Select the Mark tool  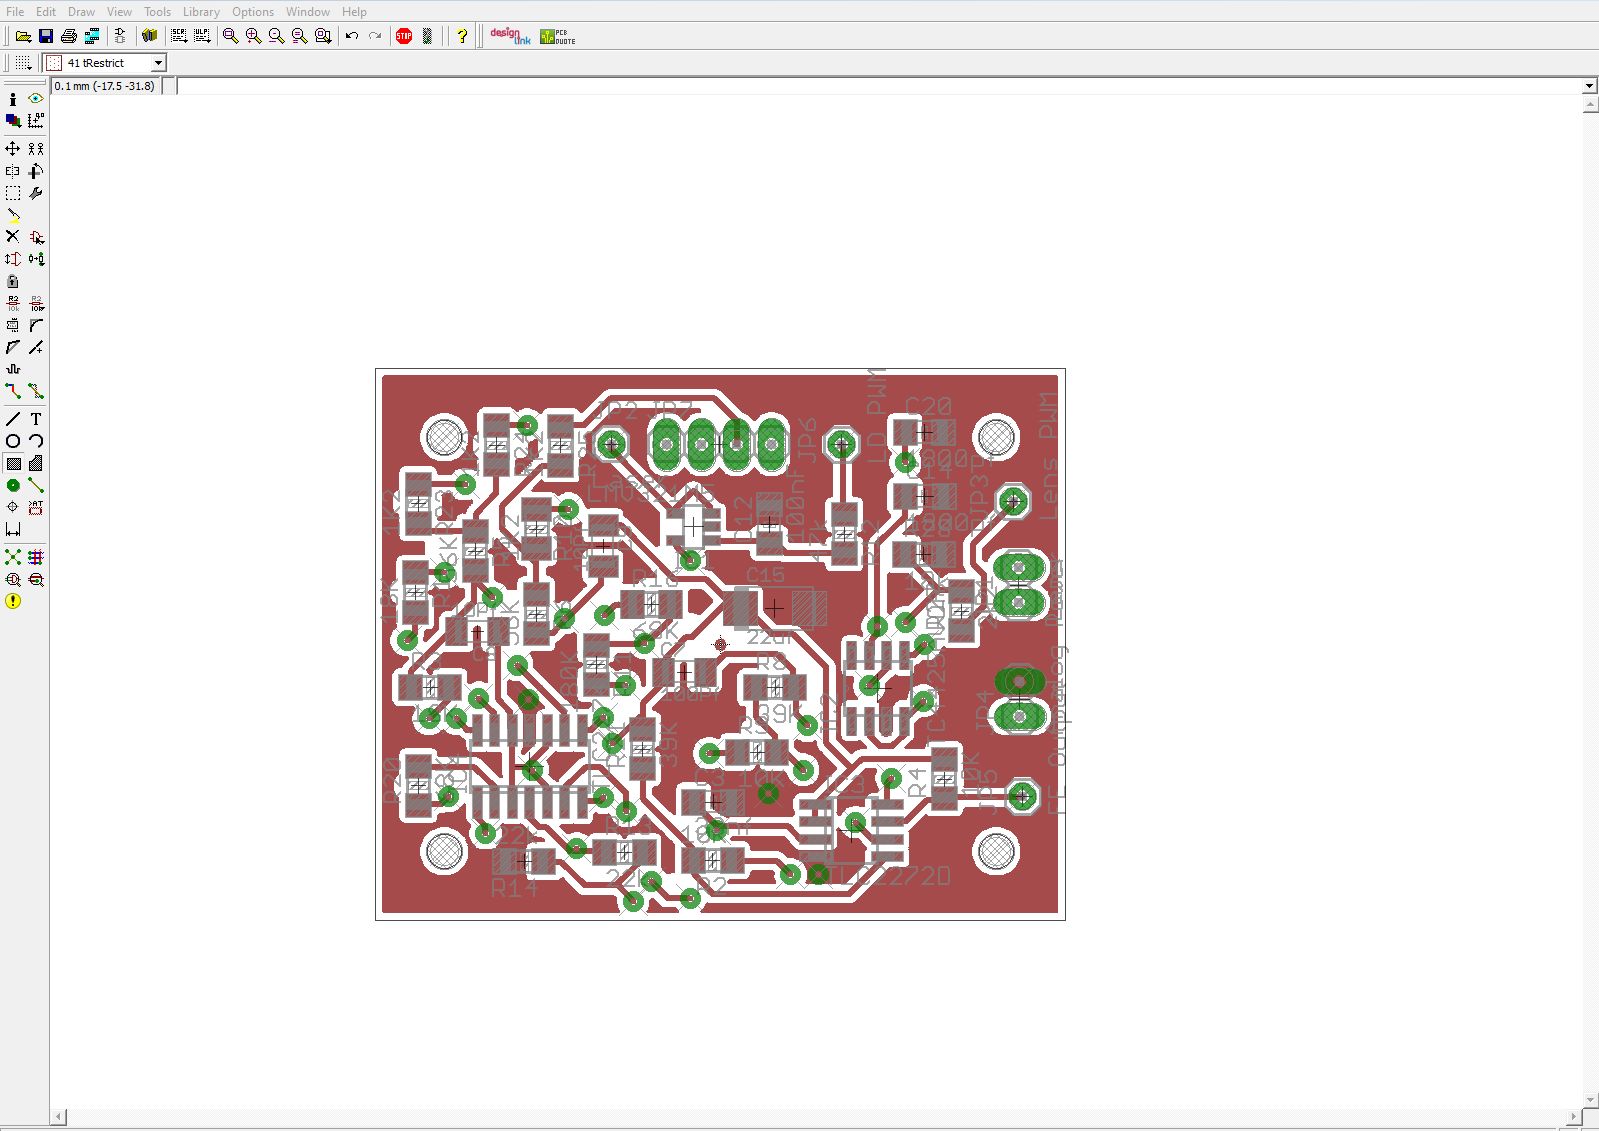[36, 120]
